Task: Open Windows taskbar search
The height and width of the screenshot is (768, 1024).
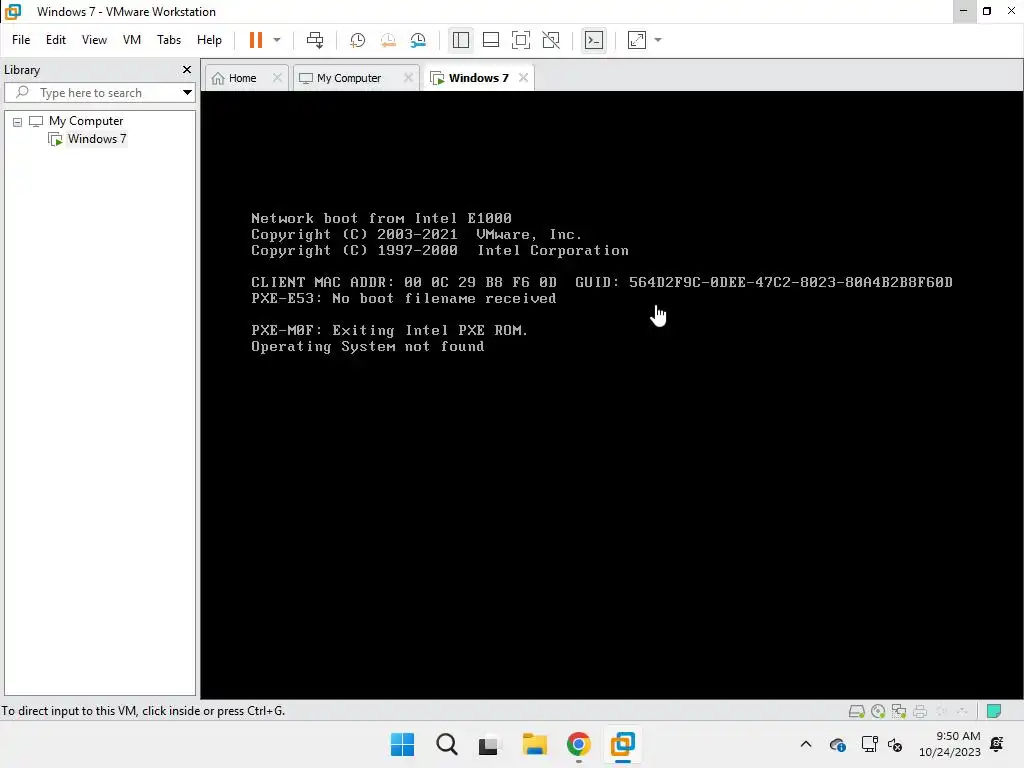Action: click(x=447, y=744)
